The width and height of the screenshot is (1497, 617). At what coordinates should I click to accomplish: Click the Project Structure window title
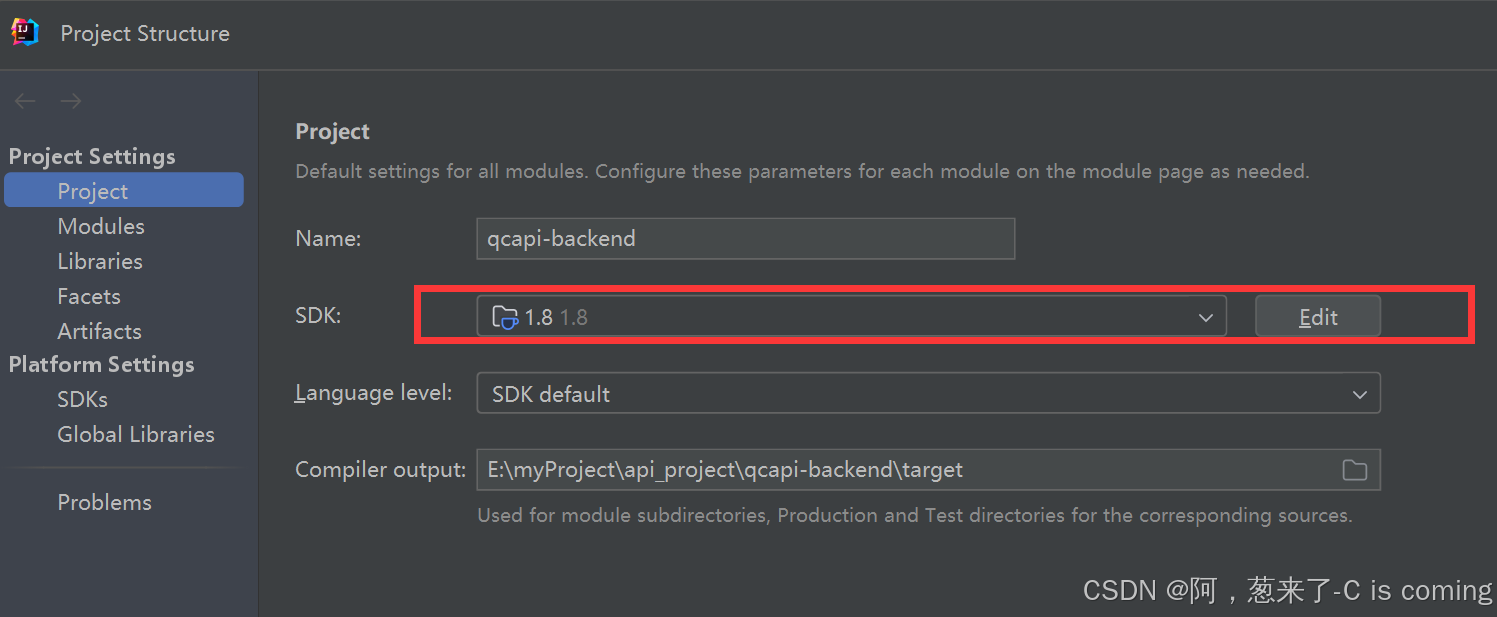click(145, 33)
